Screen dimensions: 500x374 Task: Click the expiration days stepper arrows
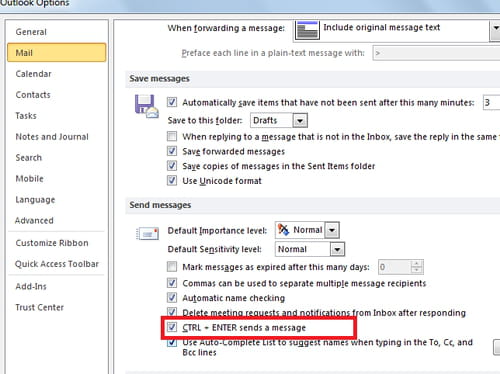[416, 267]
